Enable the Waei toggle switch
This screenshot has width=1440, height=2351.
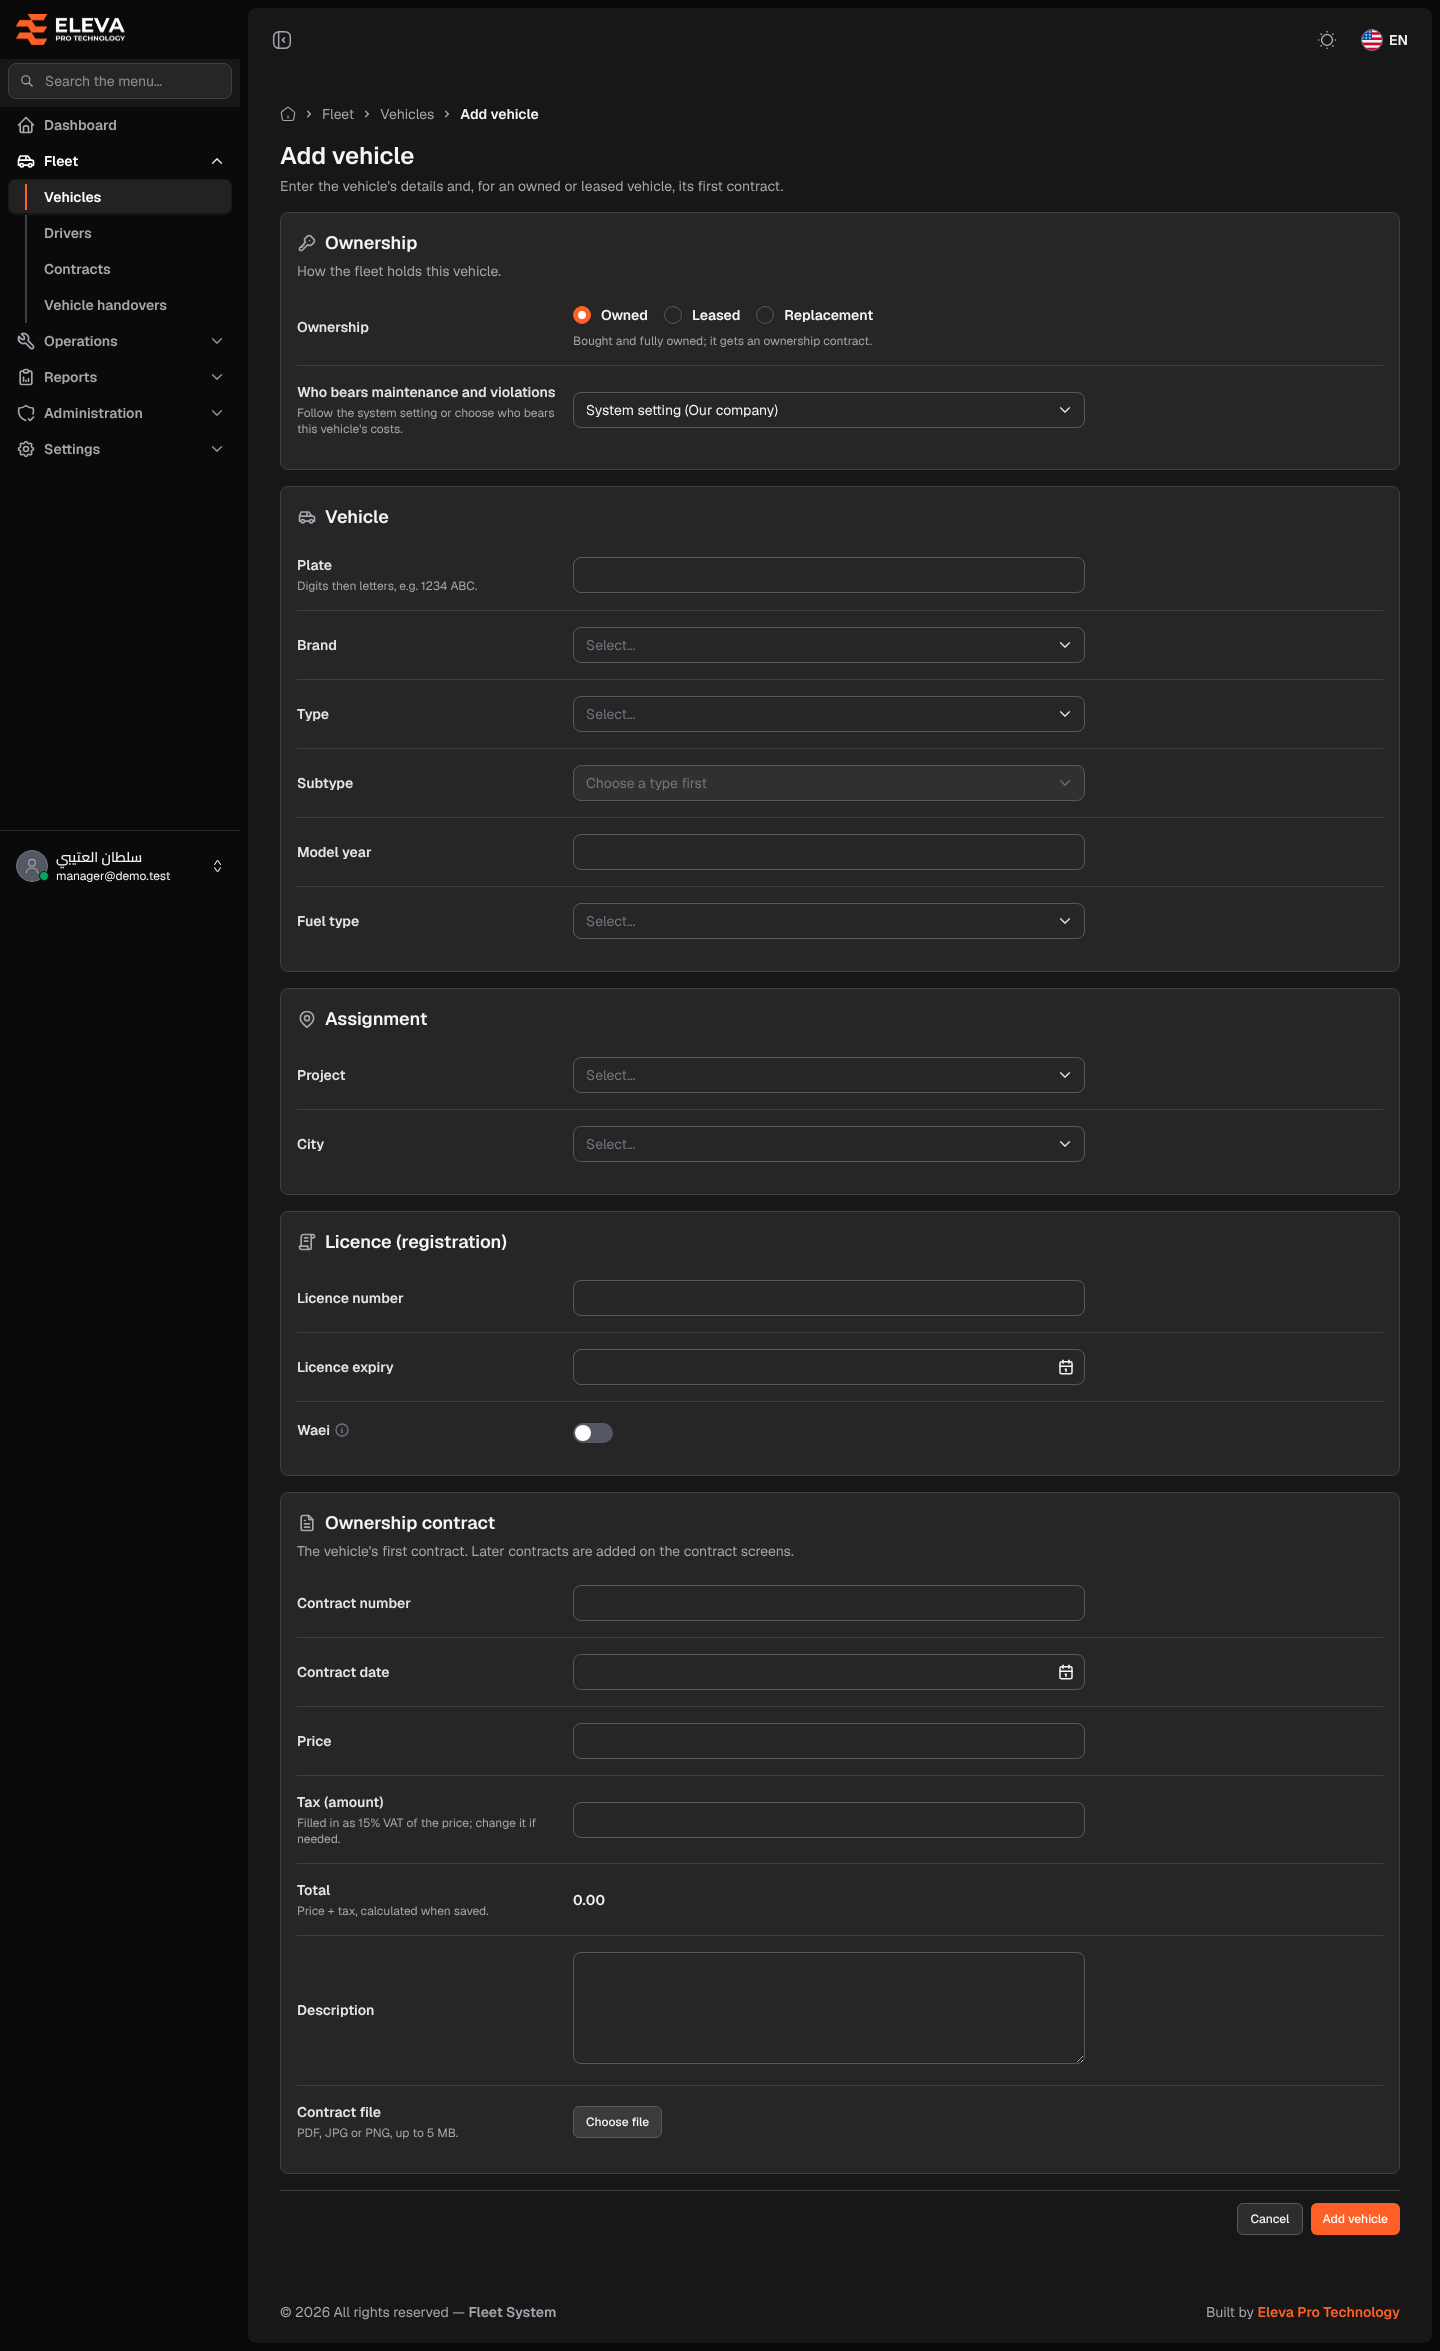[593, 1433]
